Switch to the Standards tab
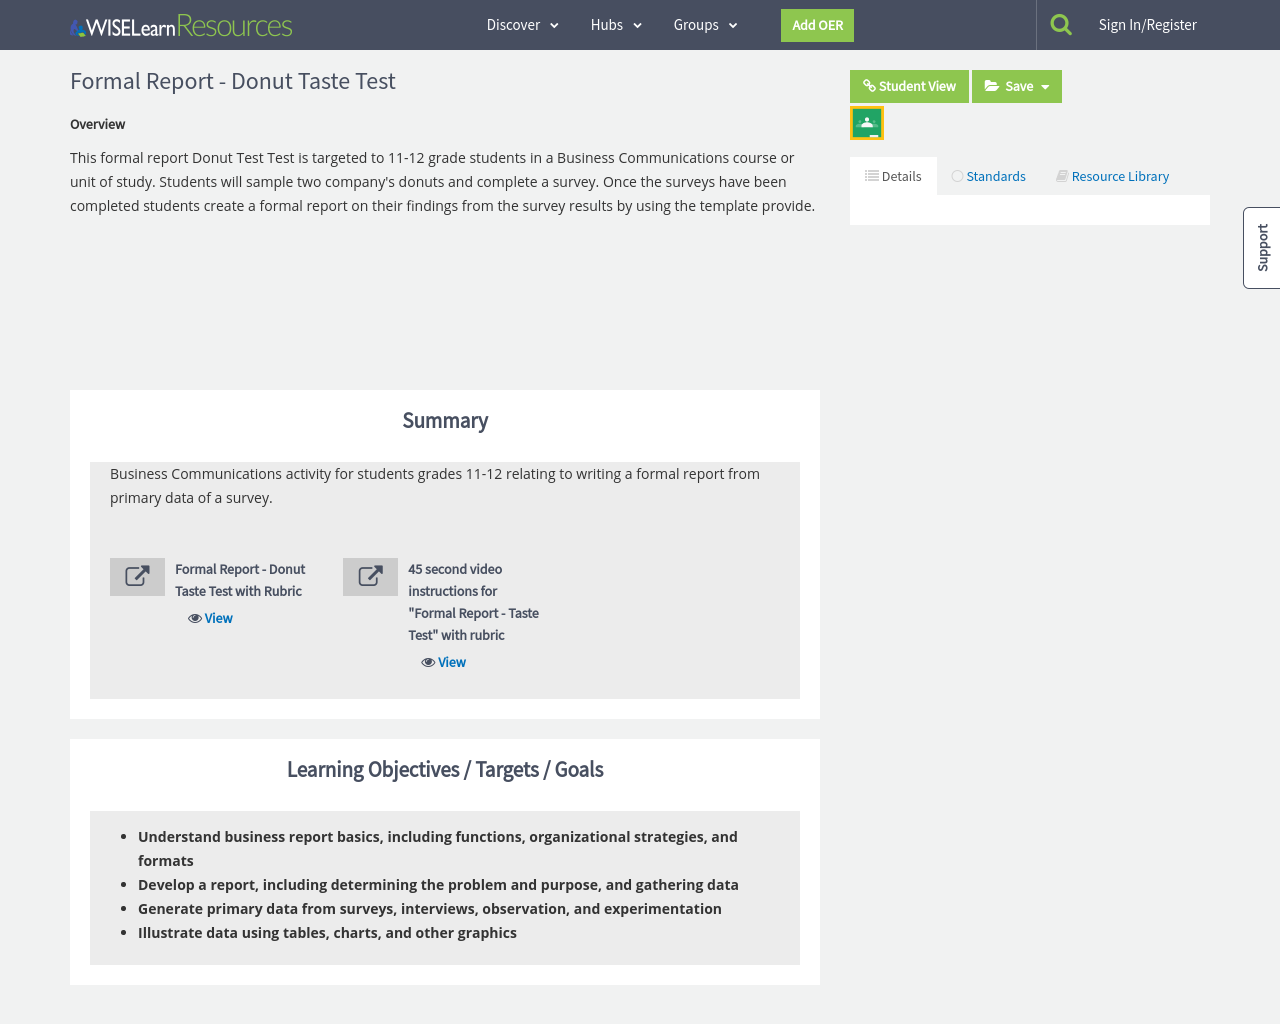1280x1024 pixels. (988, 177)
